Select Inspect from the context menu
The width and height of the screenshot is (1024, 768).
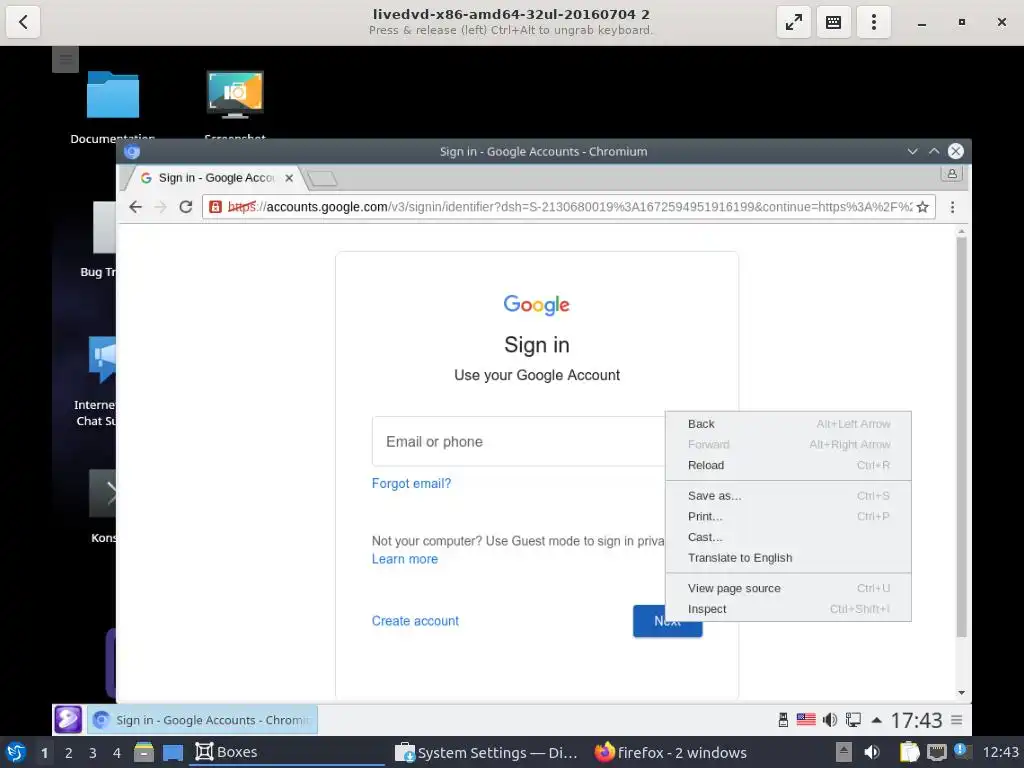(x=788, y=609)
